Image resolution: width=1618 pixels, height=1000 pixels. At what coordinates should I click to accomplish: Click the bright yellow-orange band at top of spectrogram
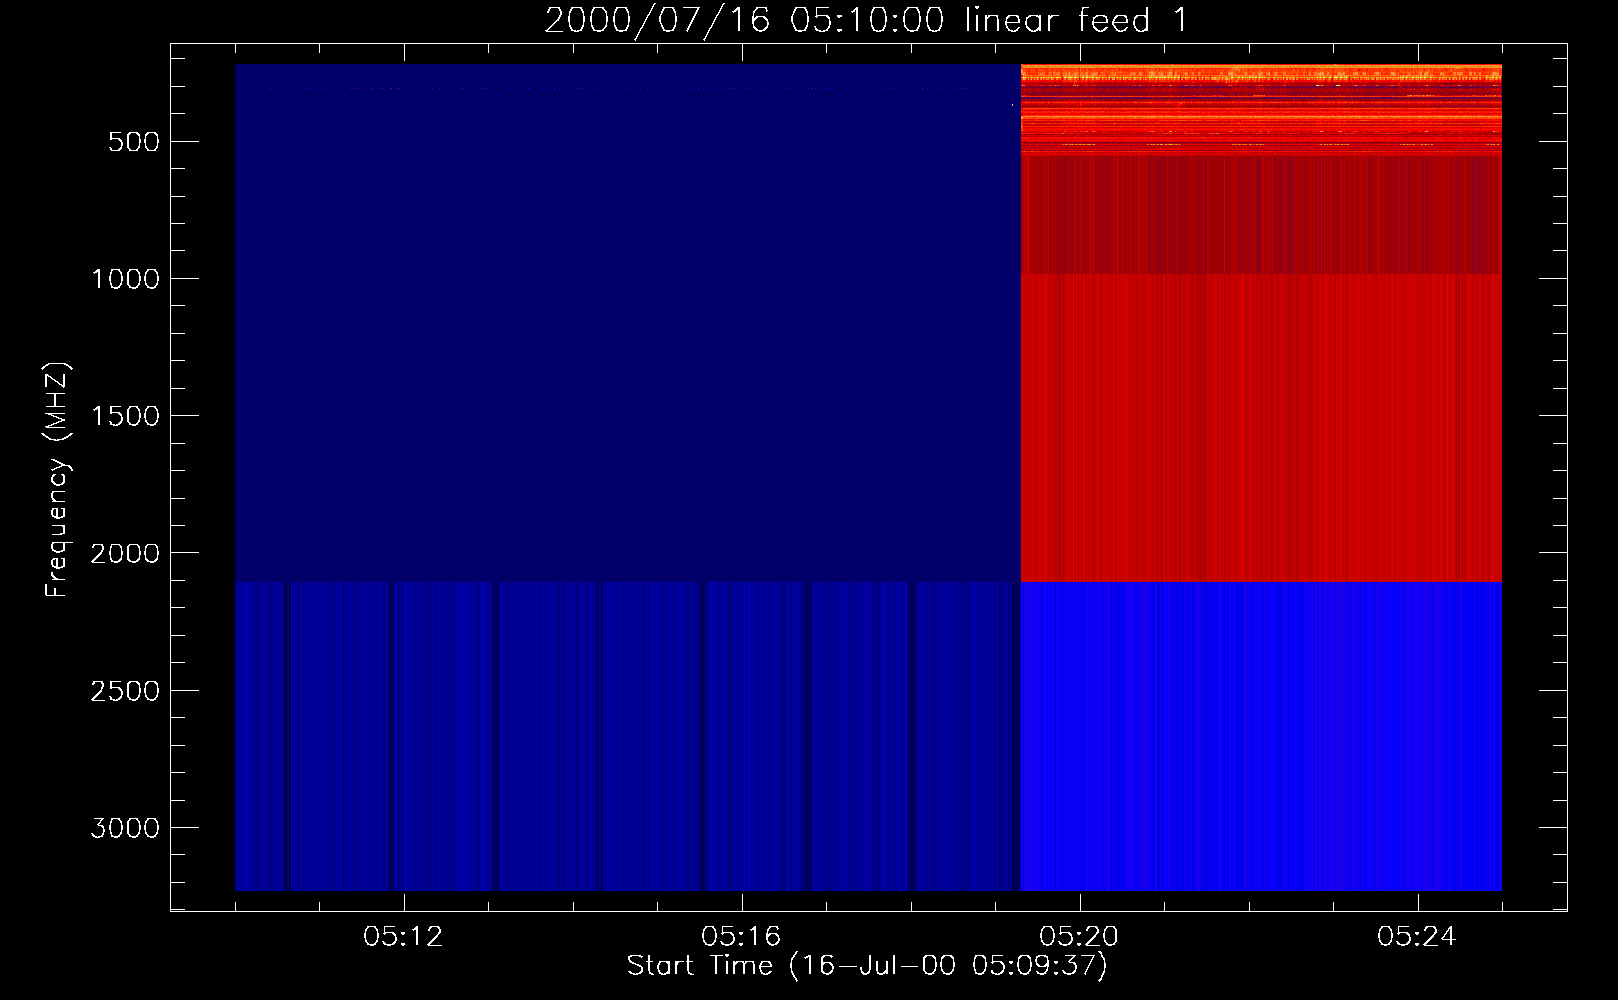tap(1261, 72)
